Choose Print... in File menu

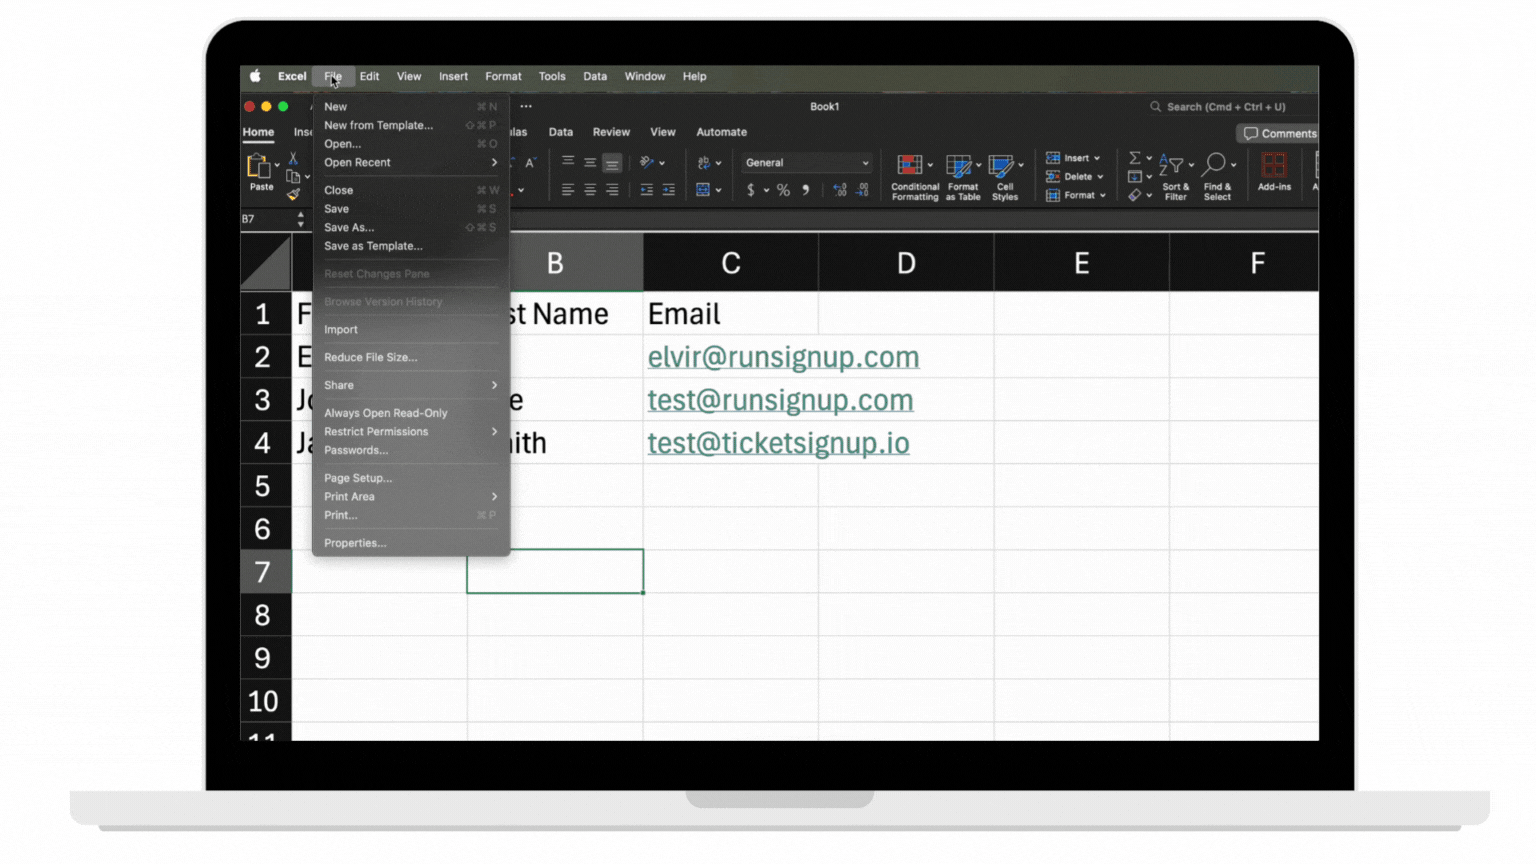[x=410, y=515]
